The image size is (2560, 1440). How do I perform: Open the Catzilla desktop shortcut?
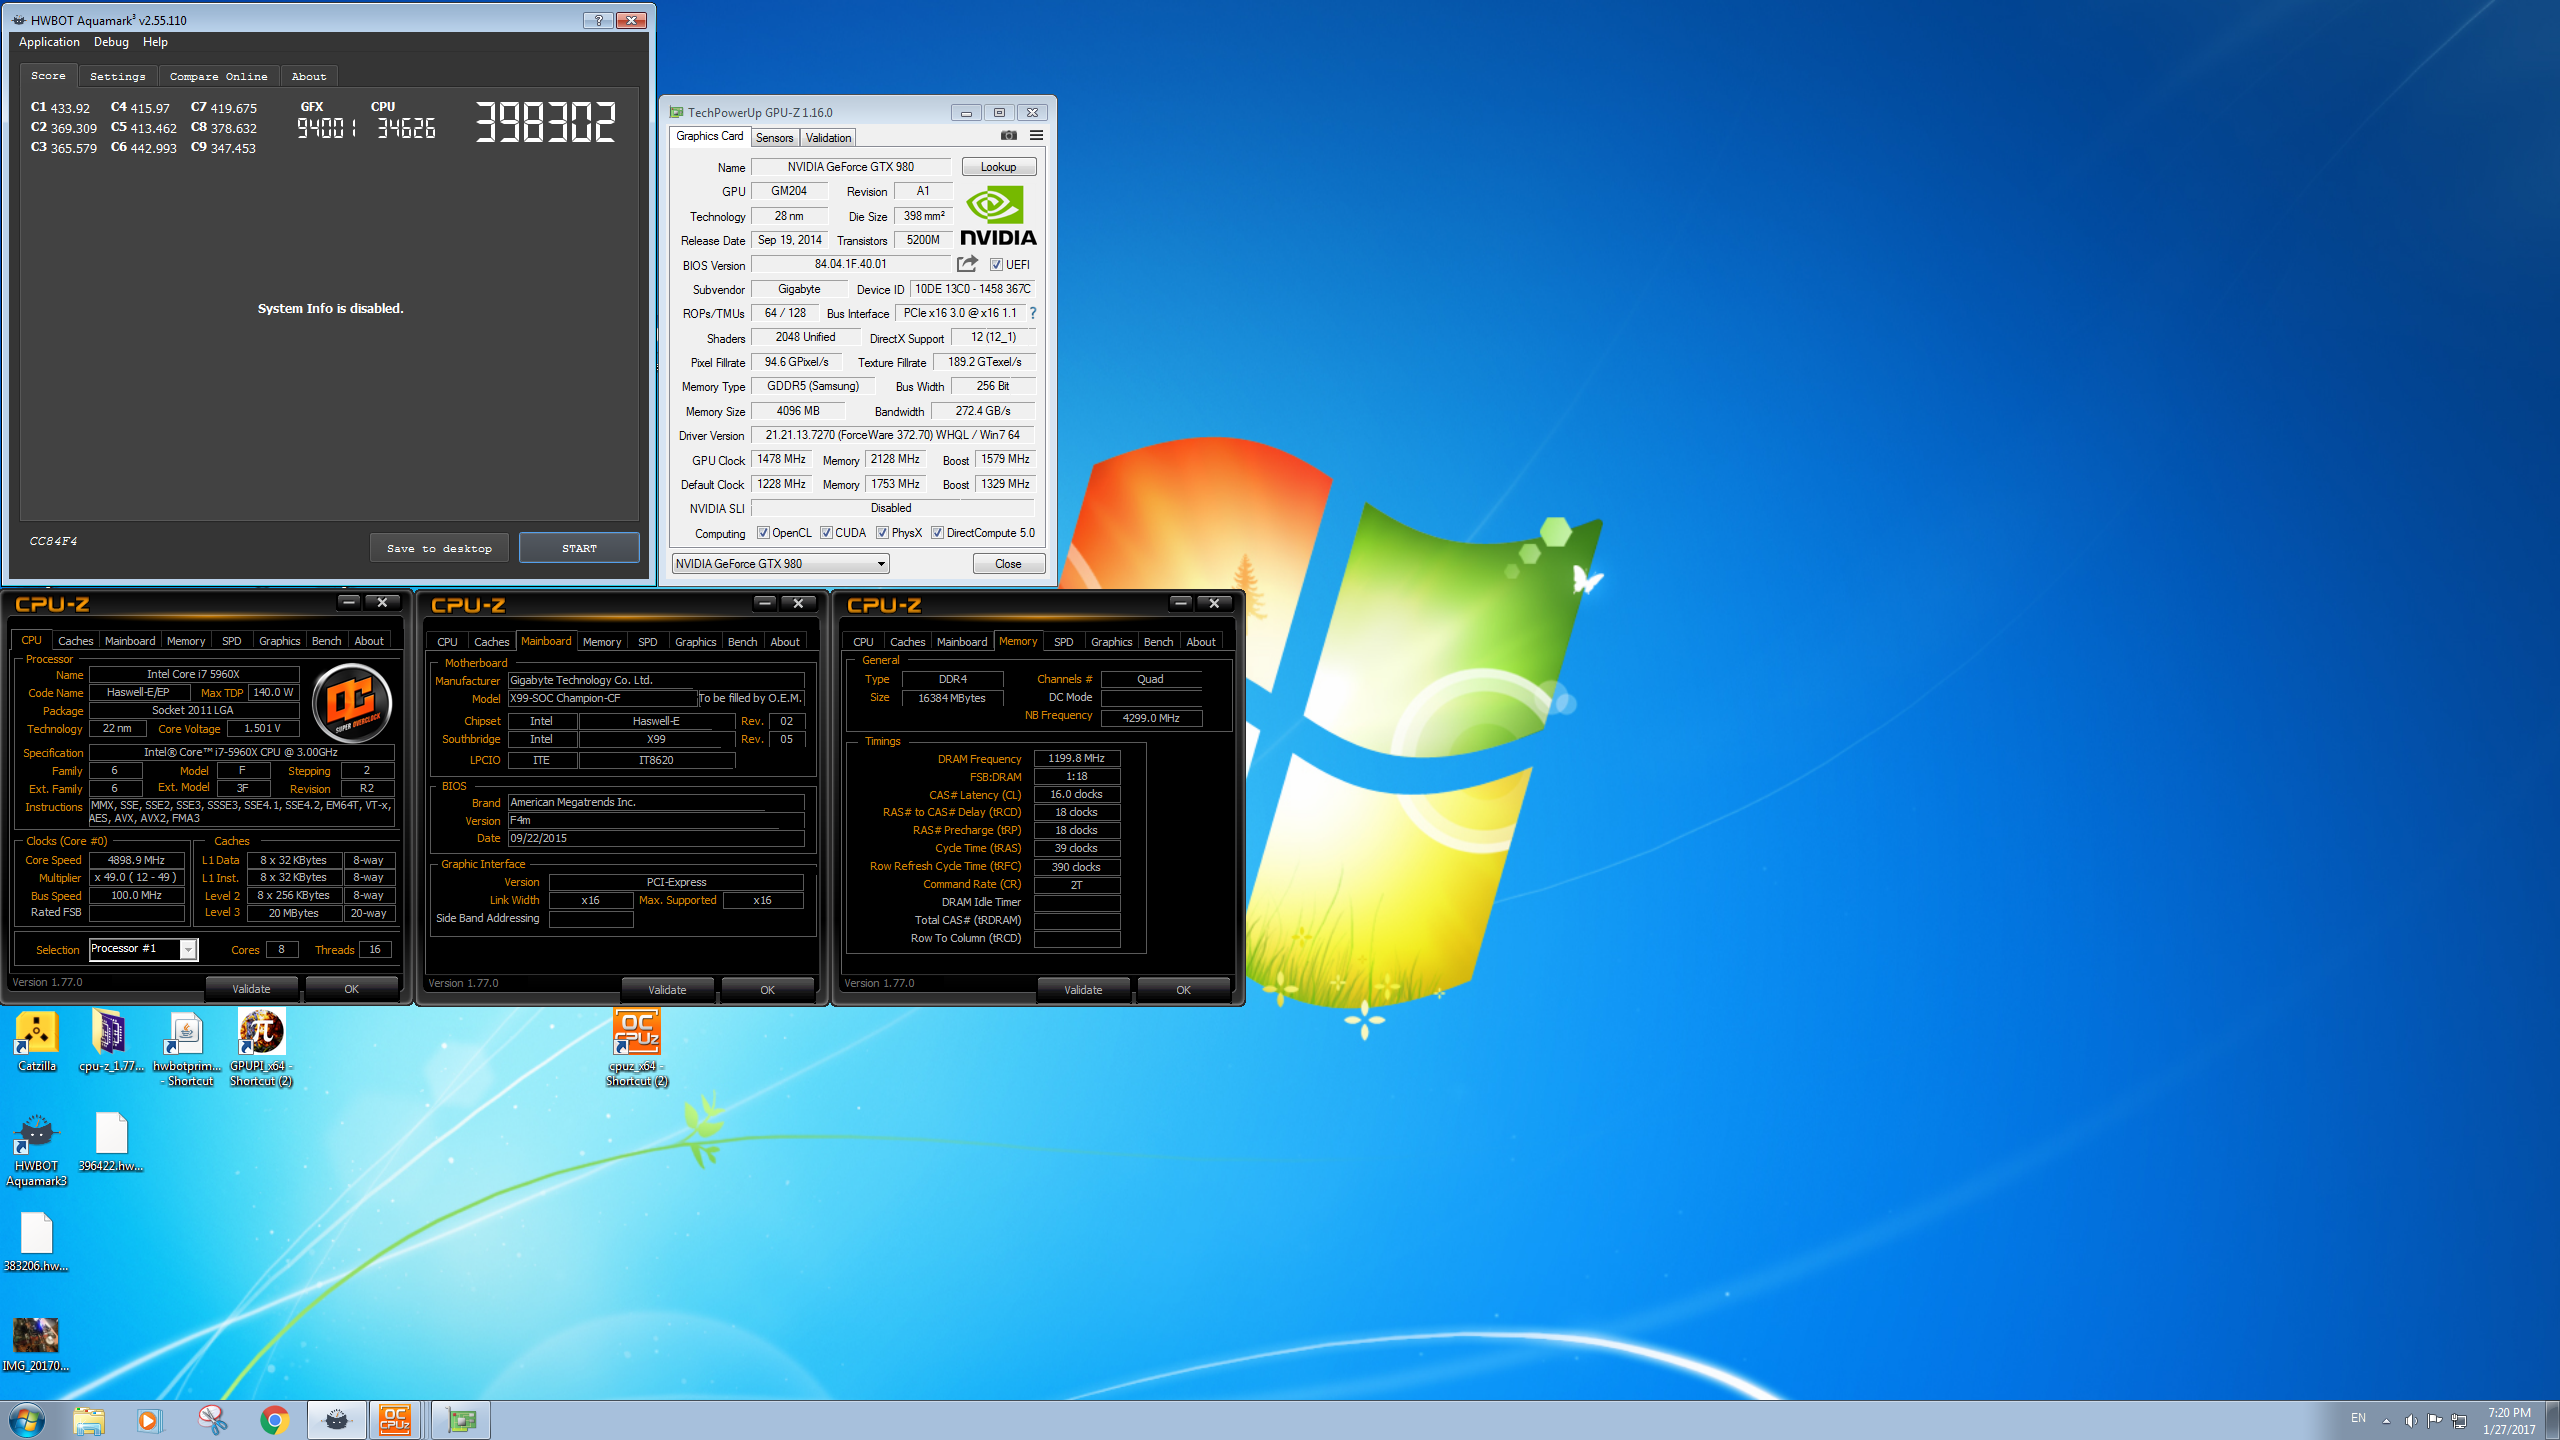(x=37, y=1041)
